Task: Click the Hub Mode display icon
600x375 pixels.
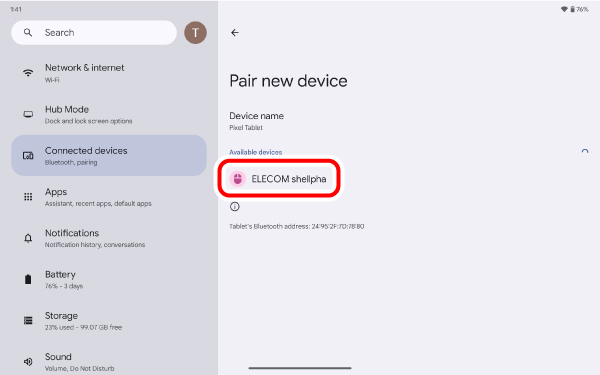Action: [28, 114]
